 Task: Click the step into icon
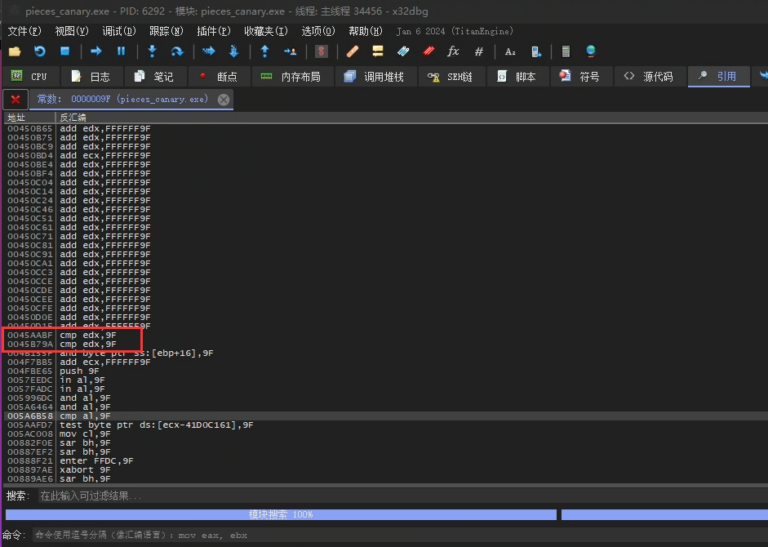pos(152,51)
